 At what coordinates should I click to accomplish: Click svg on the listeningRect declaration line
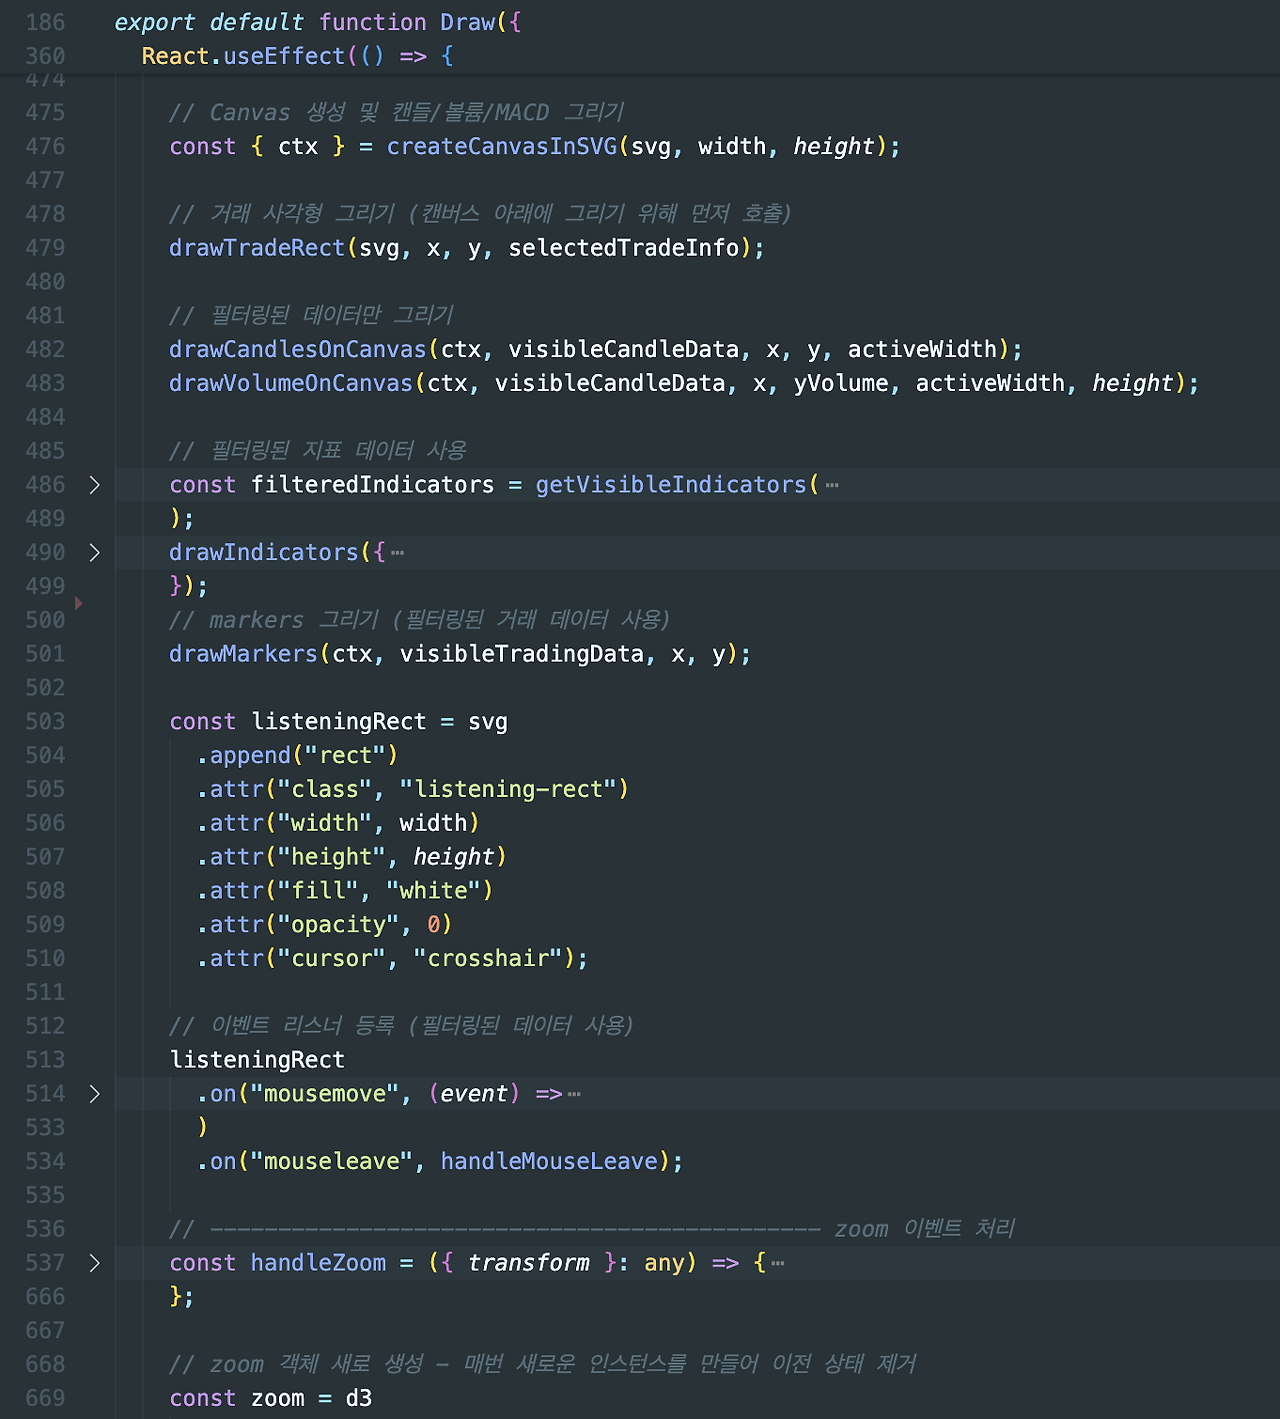coord(488,722)
